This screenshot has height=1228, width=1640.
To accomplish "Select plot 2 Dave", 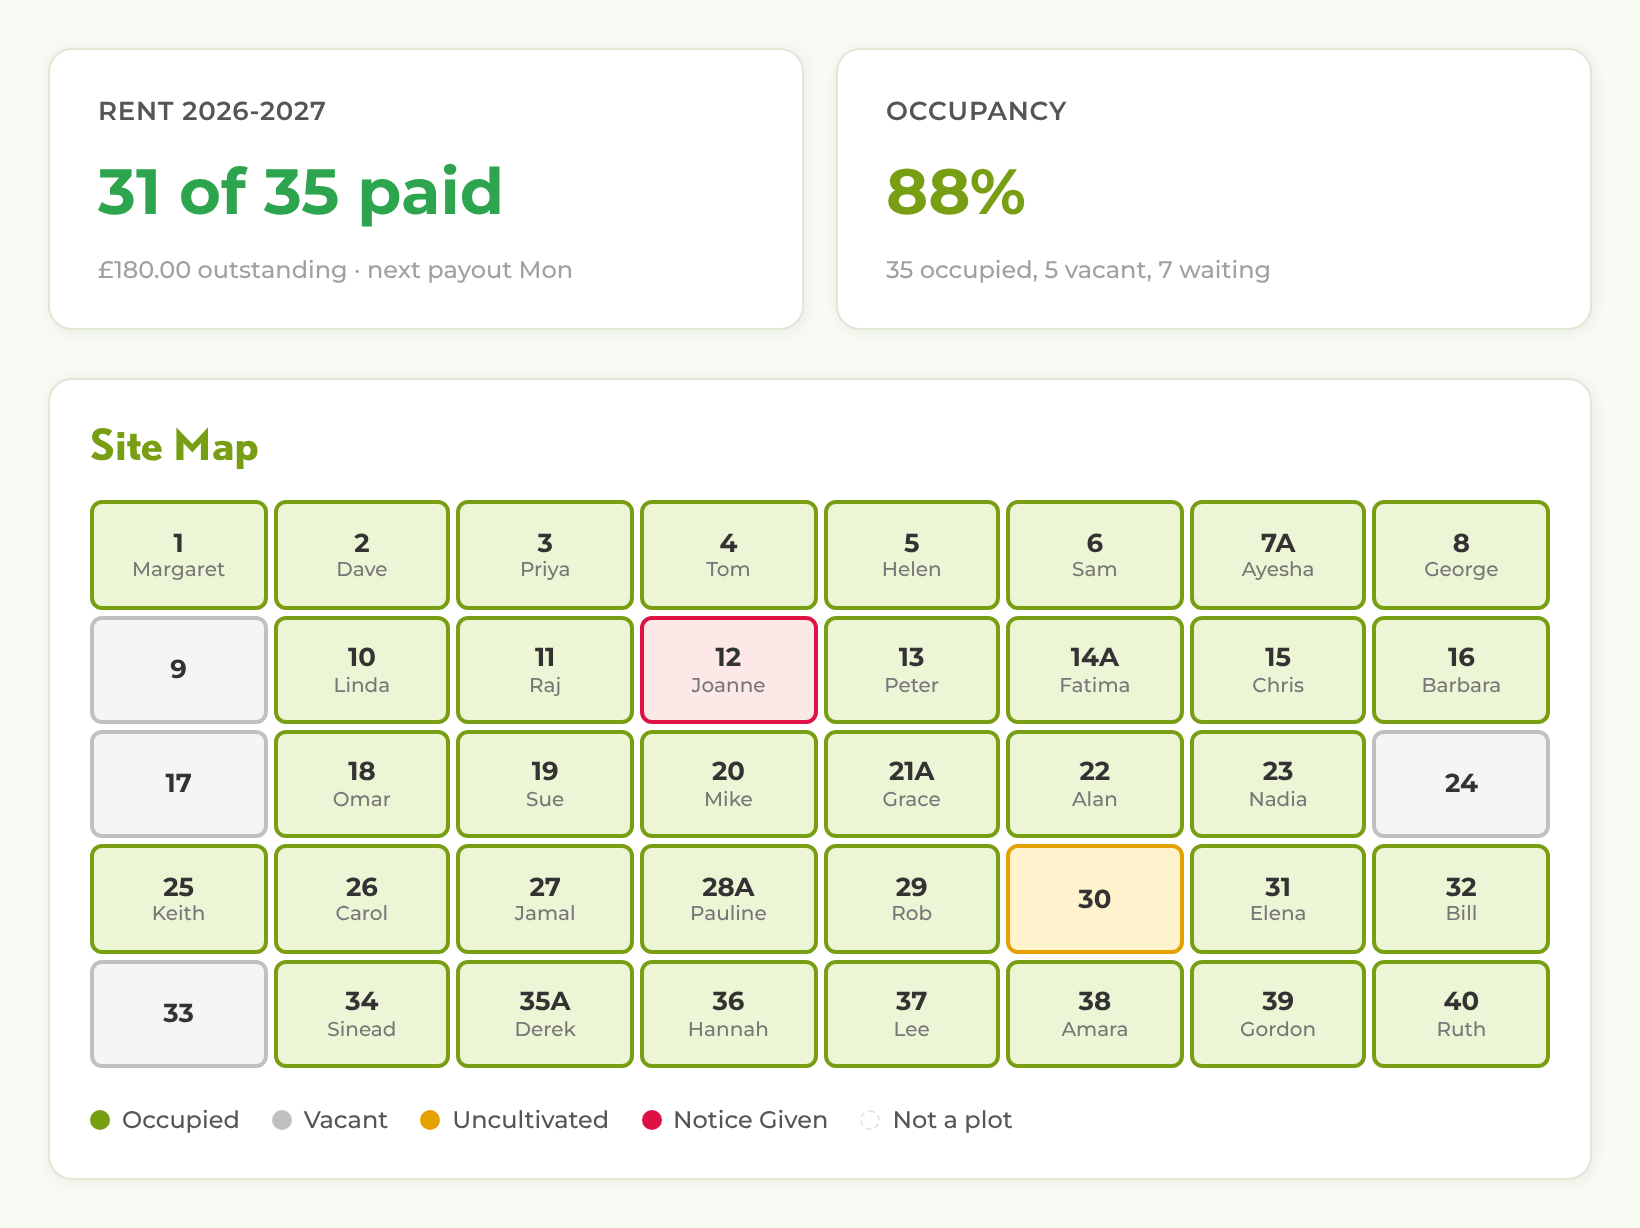I will click(x=362, y=555).
